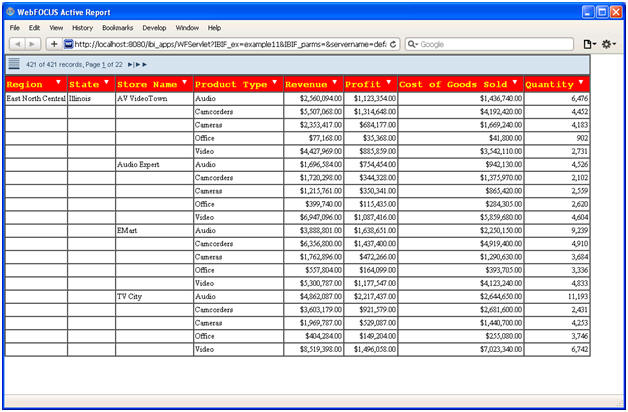The height and width of the screenshot is (412, 628).
Task: Click page number 1 in pagination
Action: tap(103, 64)
